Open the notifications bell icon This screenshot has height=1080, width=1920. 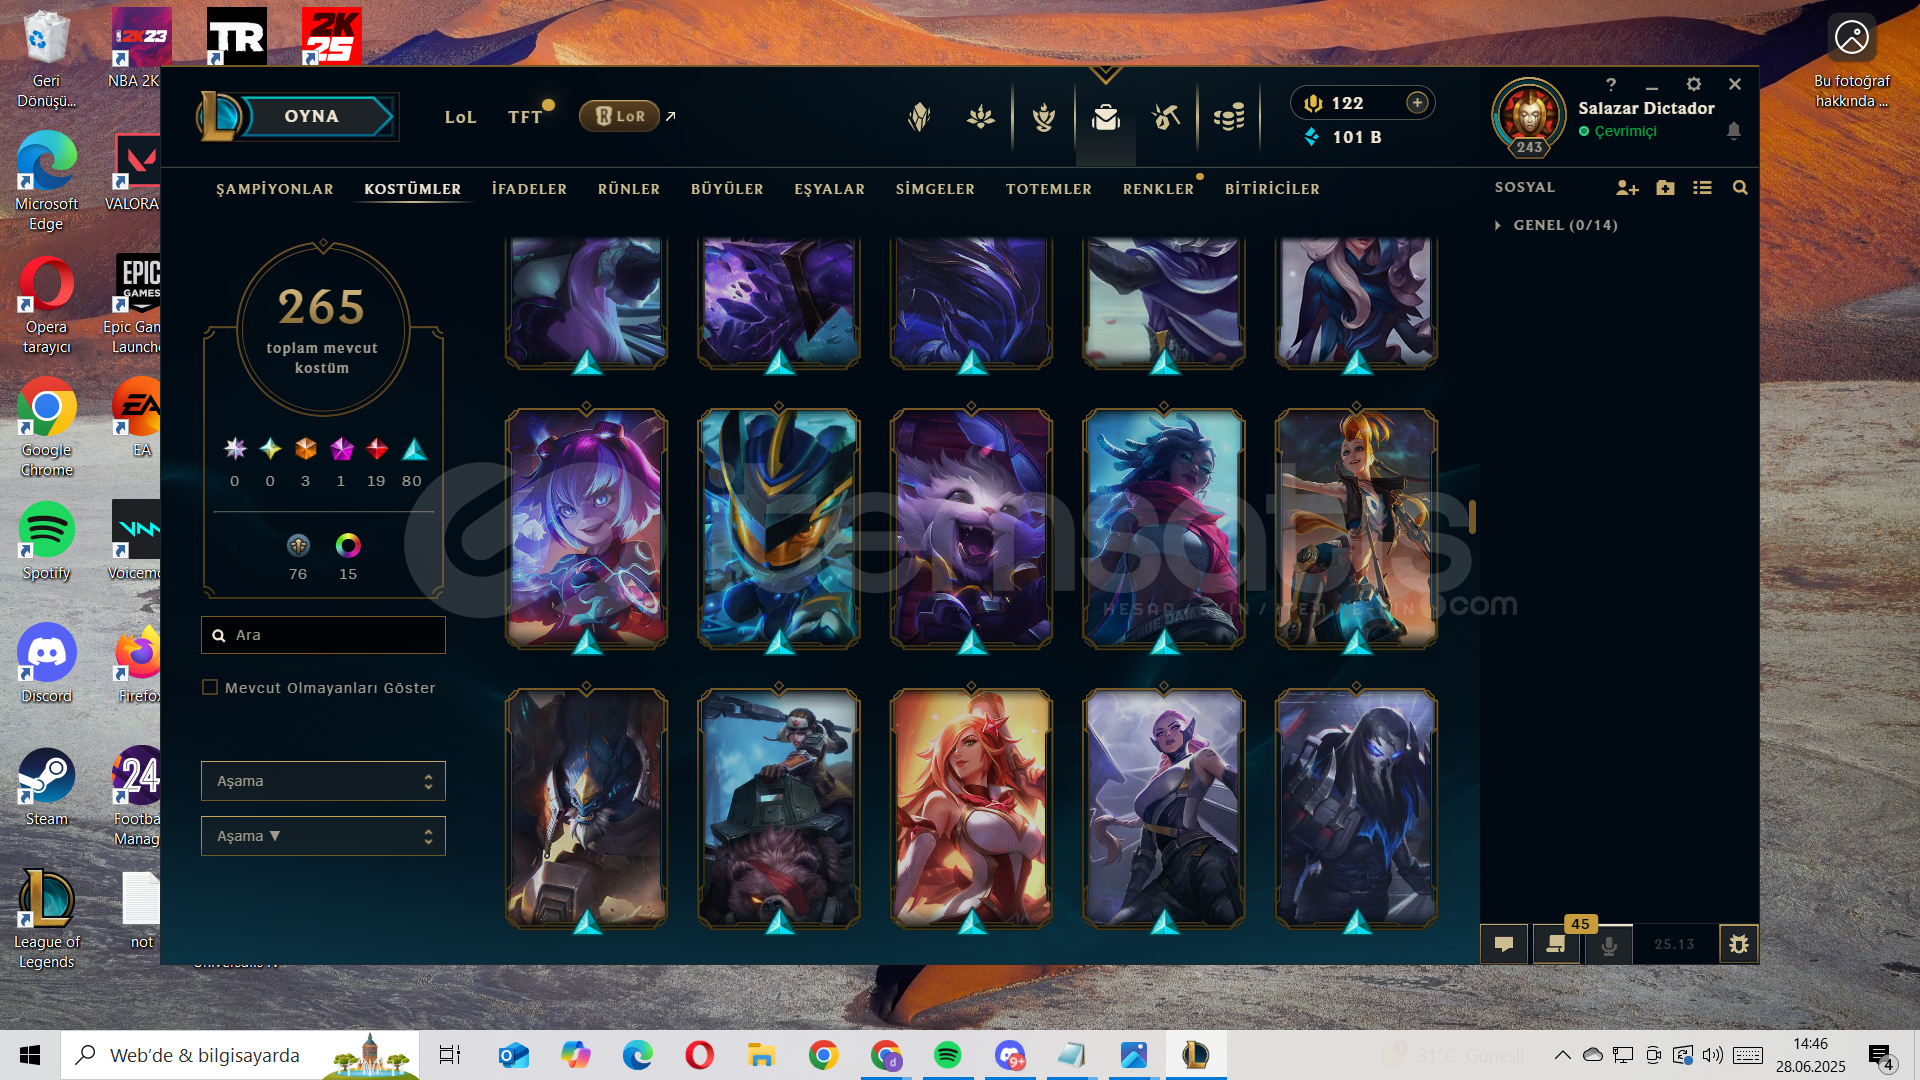[x=1734, y=130]
